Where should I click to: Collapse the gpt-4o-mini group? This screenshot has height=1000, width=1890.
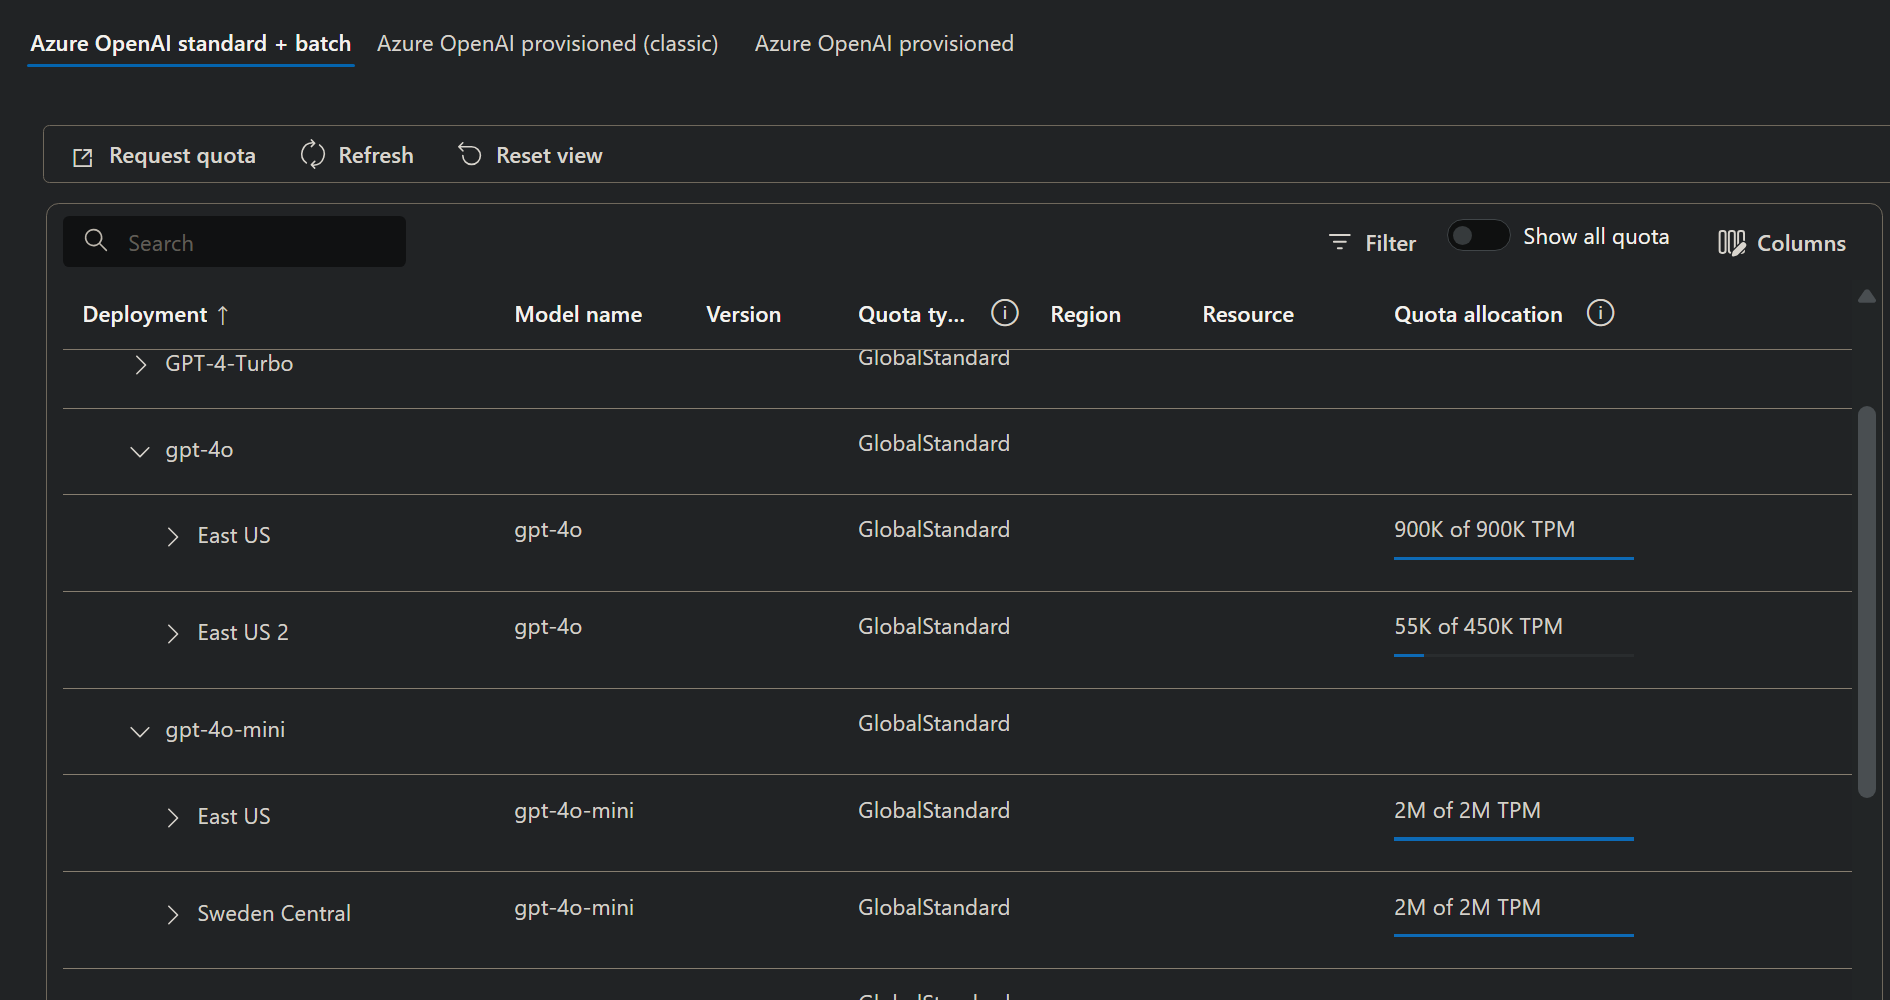[x=140, y=731]
